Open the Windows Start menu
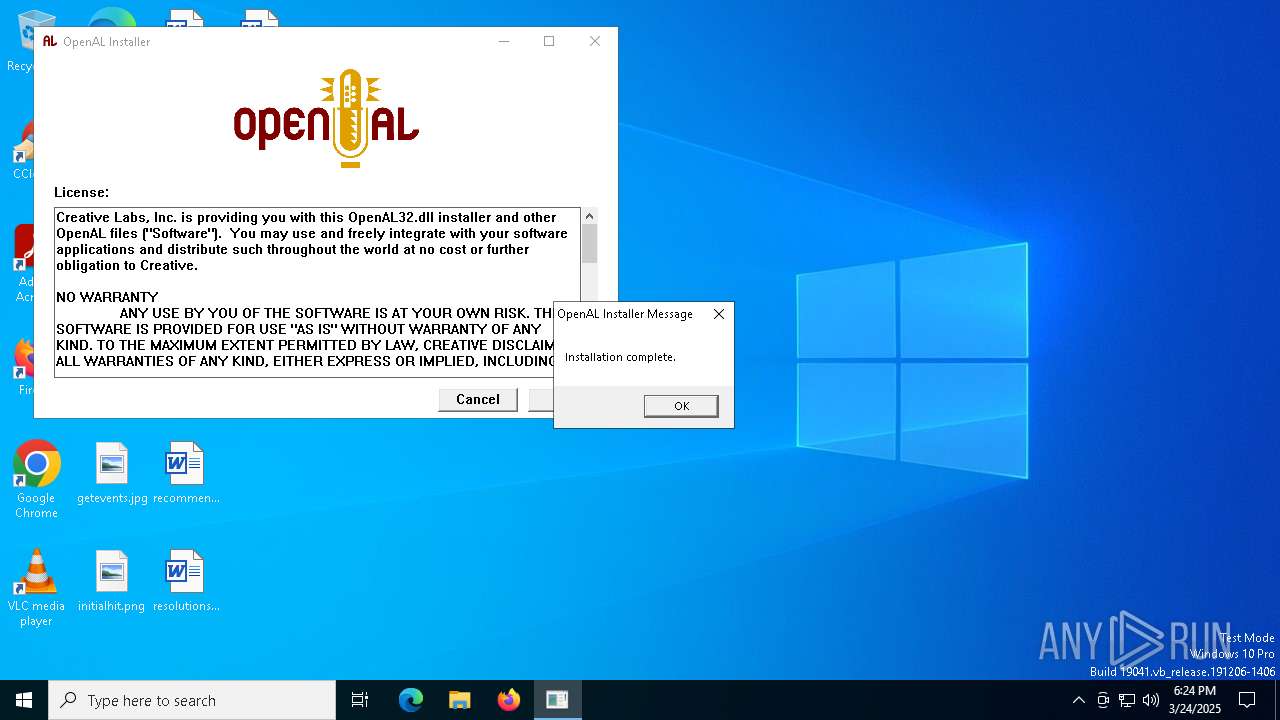Viewport: 1280px width, 720px height. coord(24,700)
